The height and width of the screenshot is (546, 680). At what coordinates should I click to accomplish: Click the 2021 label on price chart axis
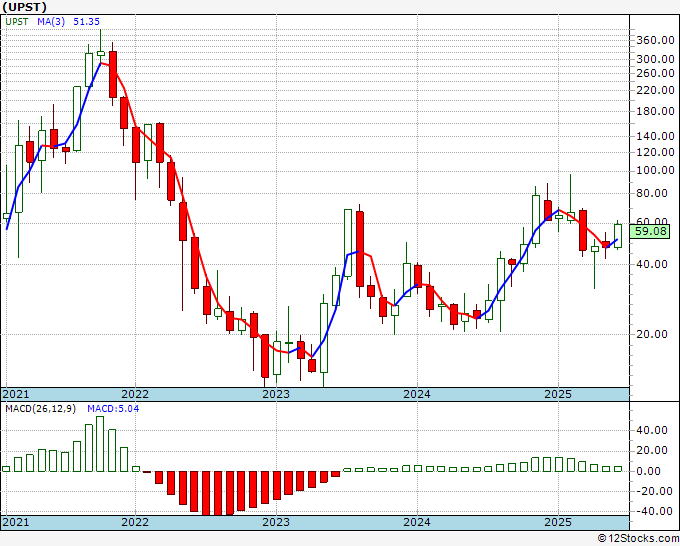tap(16, 394)
